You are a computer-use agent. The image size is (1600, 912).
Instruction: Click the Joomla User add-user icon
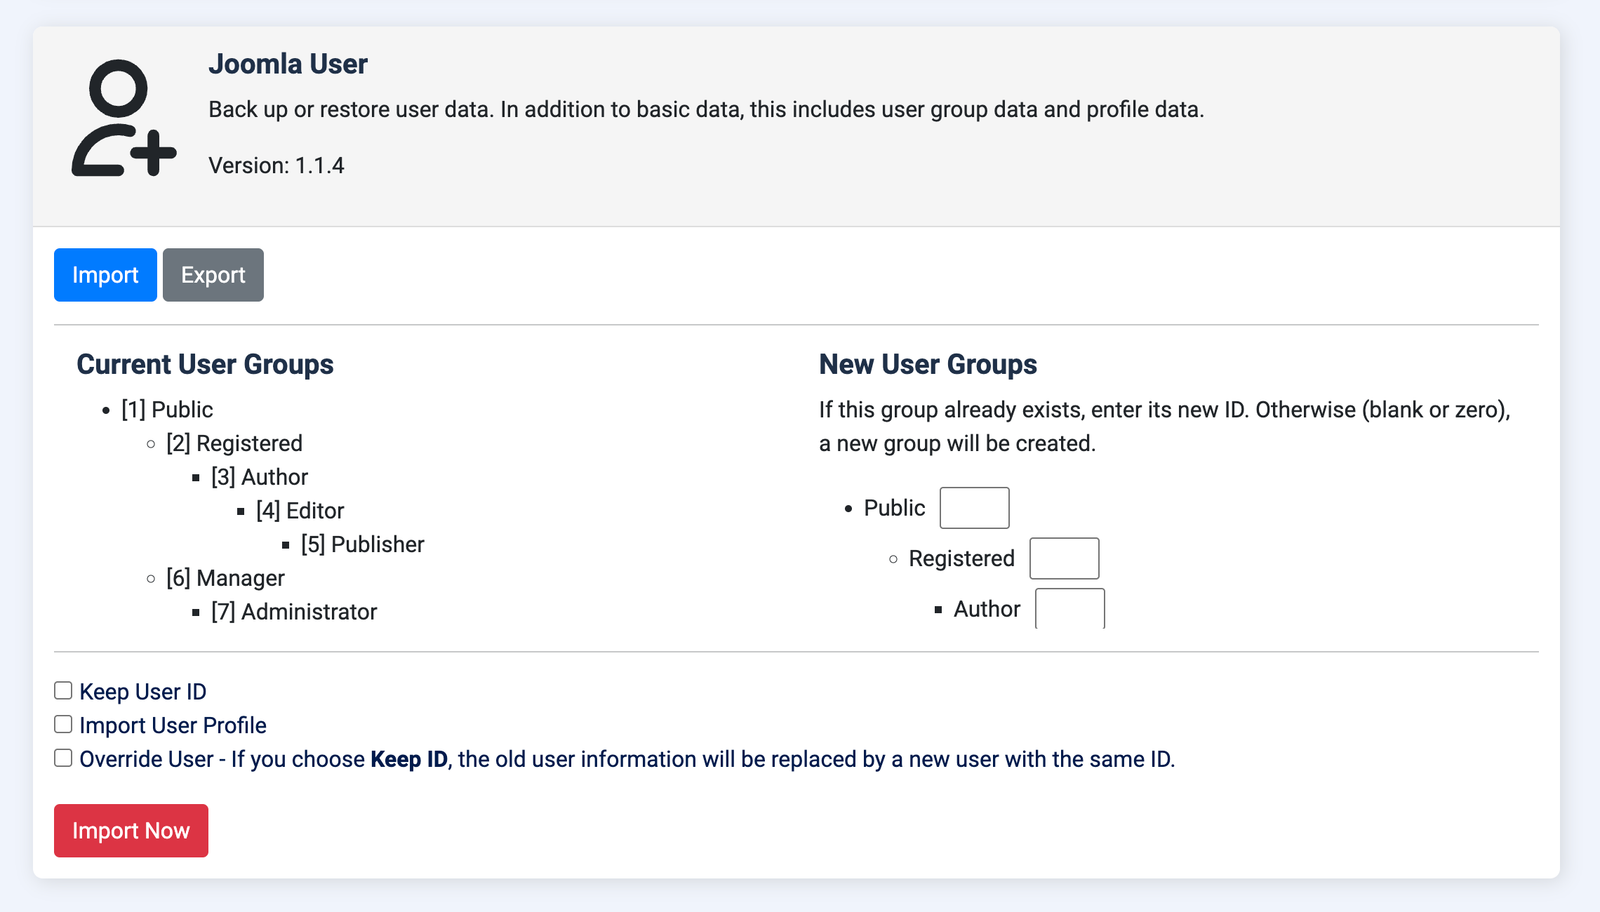124,118
